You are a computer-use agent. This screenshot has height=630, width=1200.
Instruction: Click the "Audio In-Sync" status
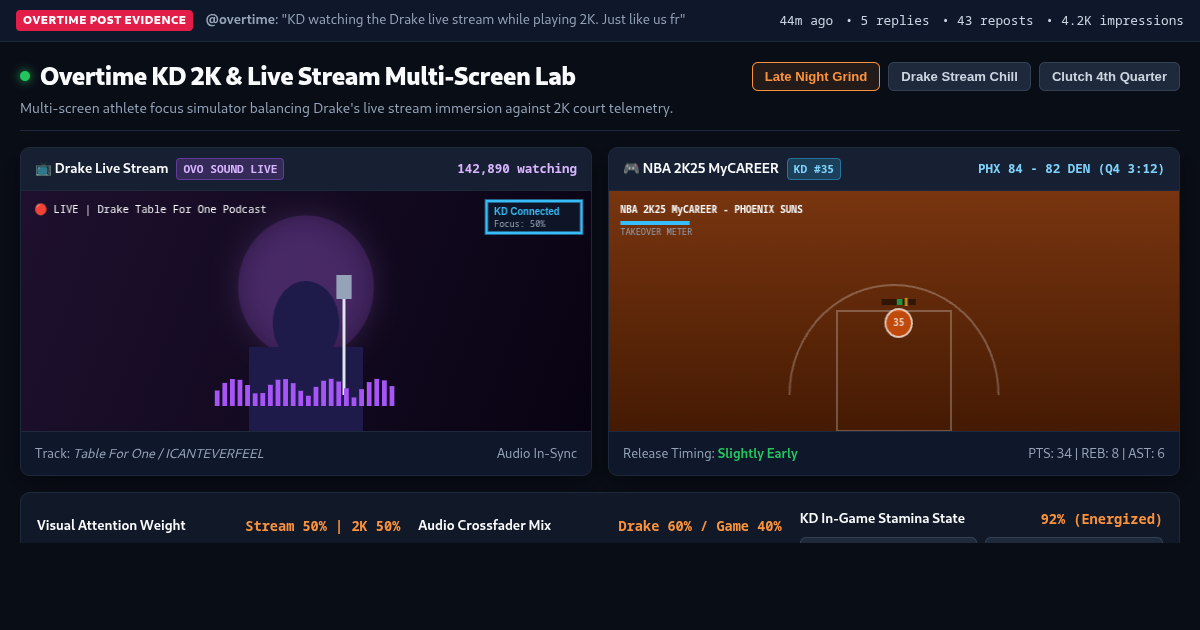coord(537,453)
